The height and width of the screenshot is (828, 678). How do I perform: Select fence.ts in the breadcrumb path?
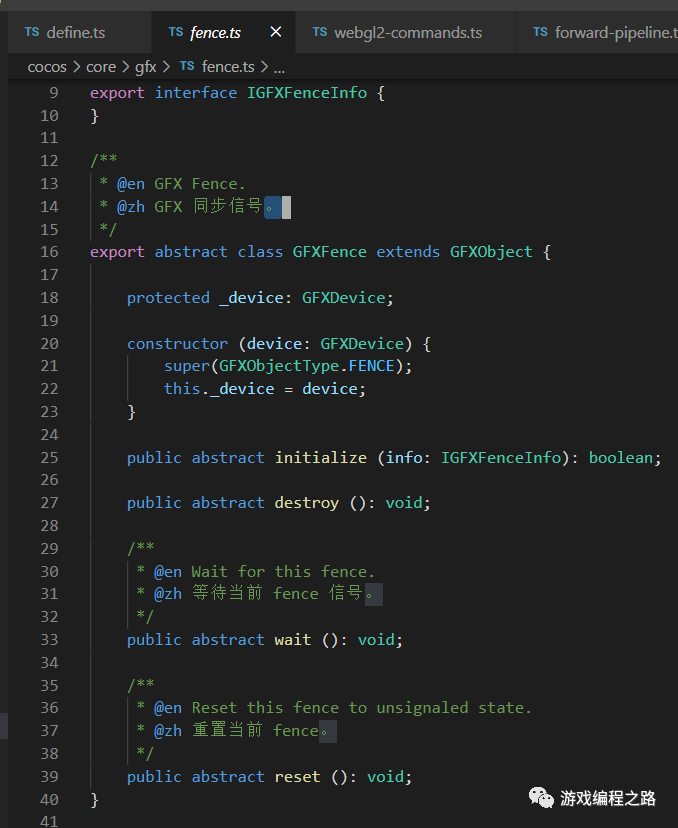(x=228, y=67)
